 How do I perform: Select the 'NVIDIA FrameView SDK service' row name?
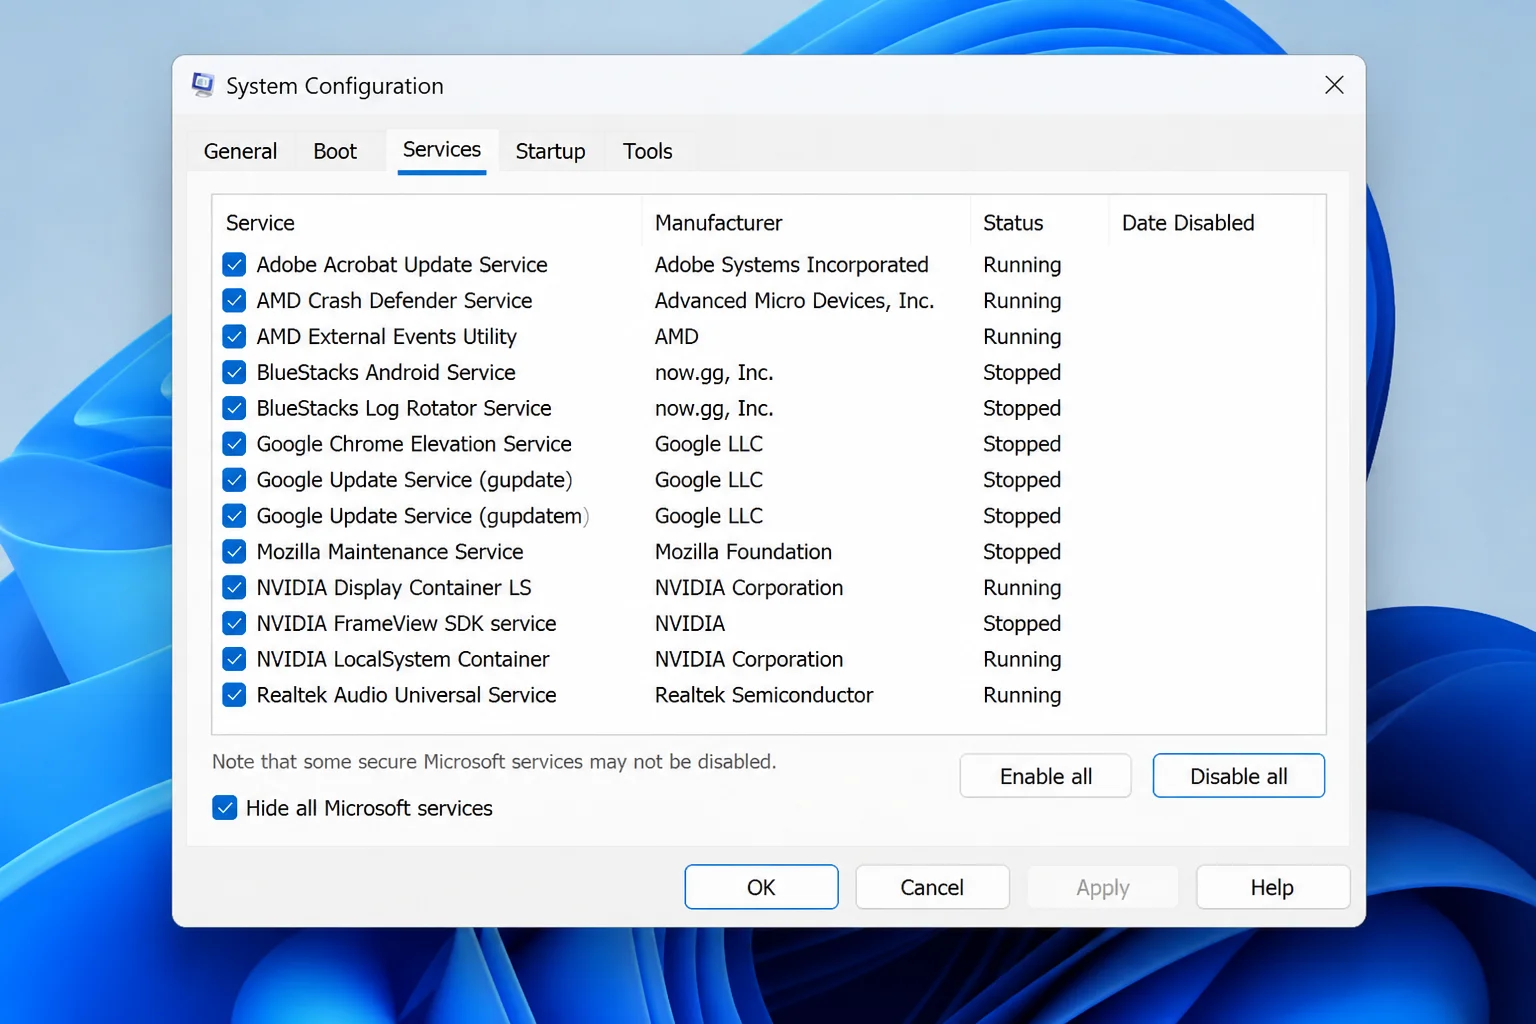point(406,624)
